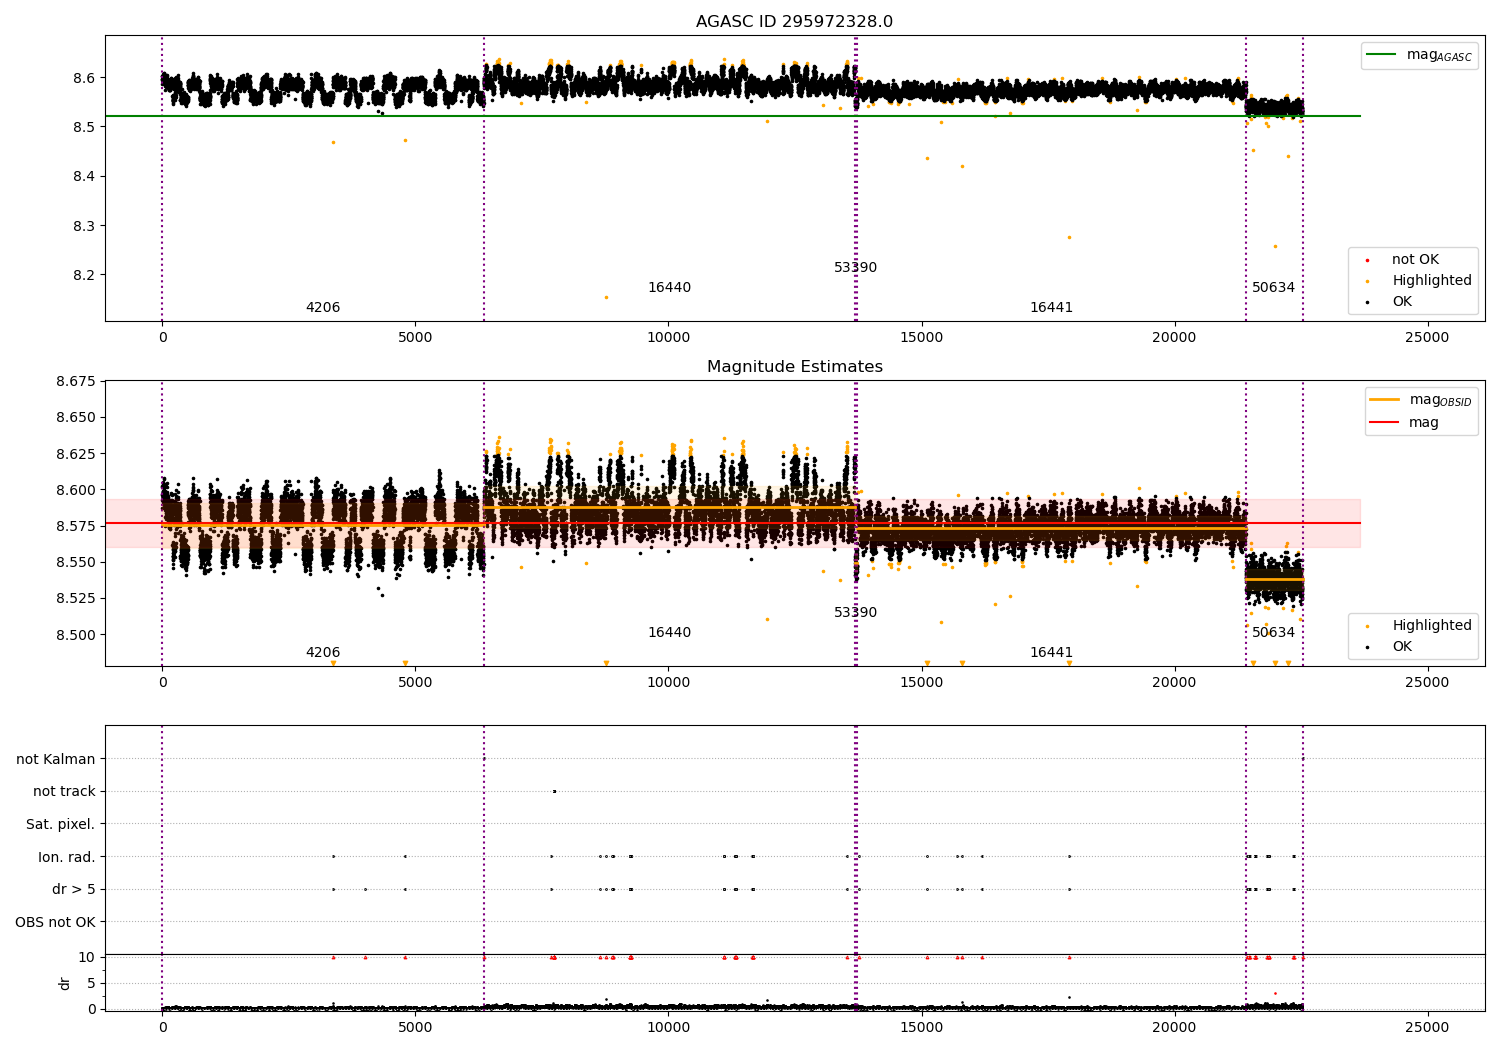1500x1050 pixels.
Task: Click x-axis tick 25000 under top panel
Action: coord(1427,338)
